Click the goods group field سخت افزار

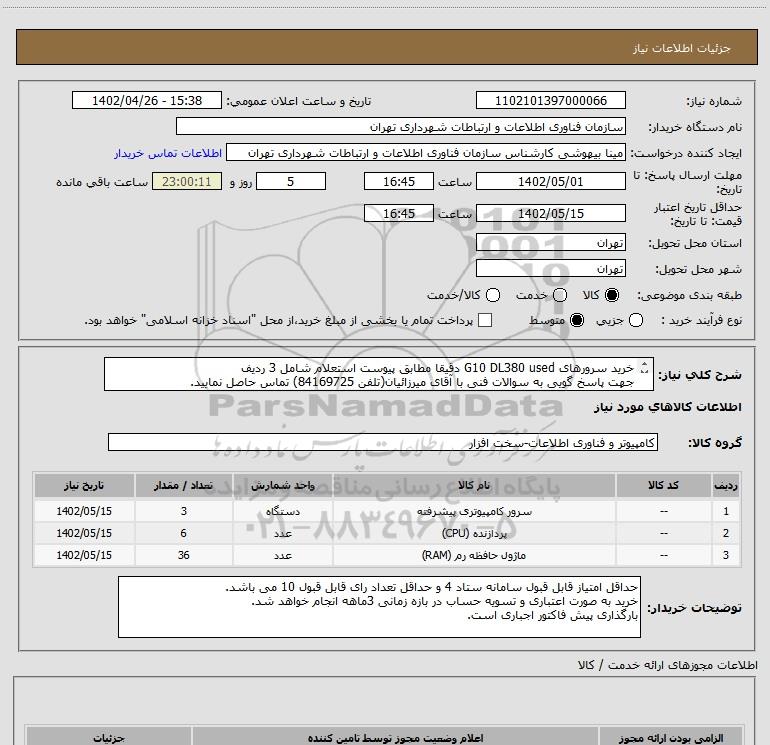(x=383, y=442)
